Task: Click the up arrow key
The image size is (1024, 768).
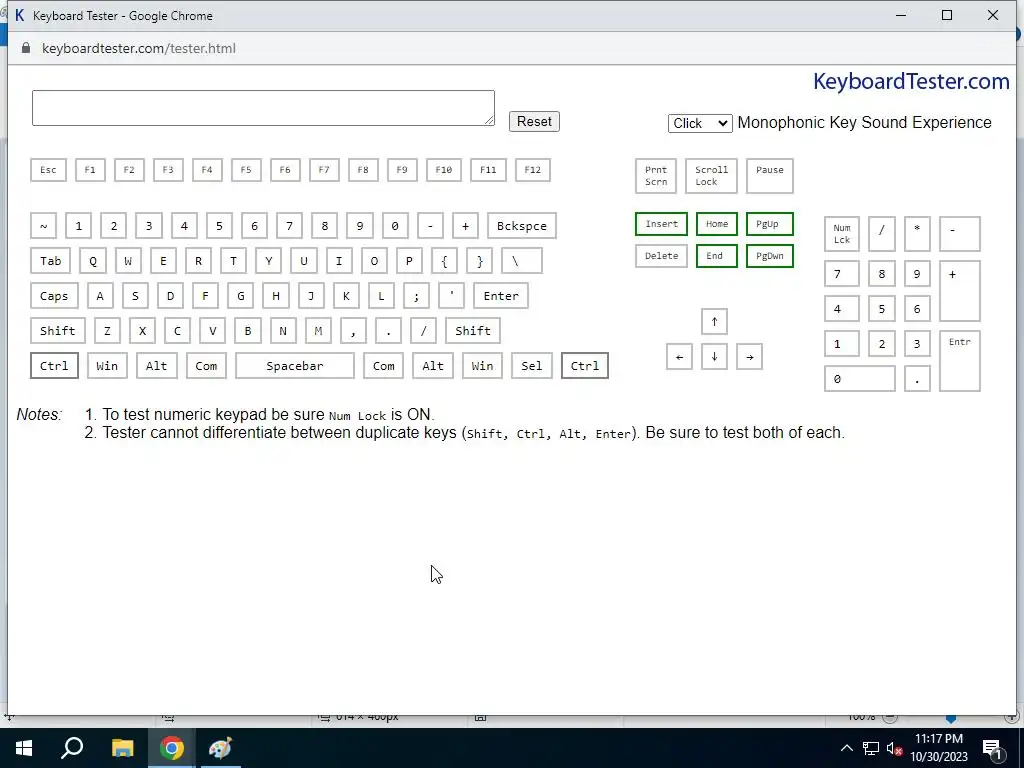Action: tap(714, 321)
